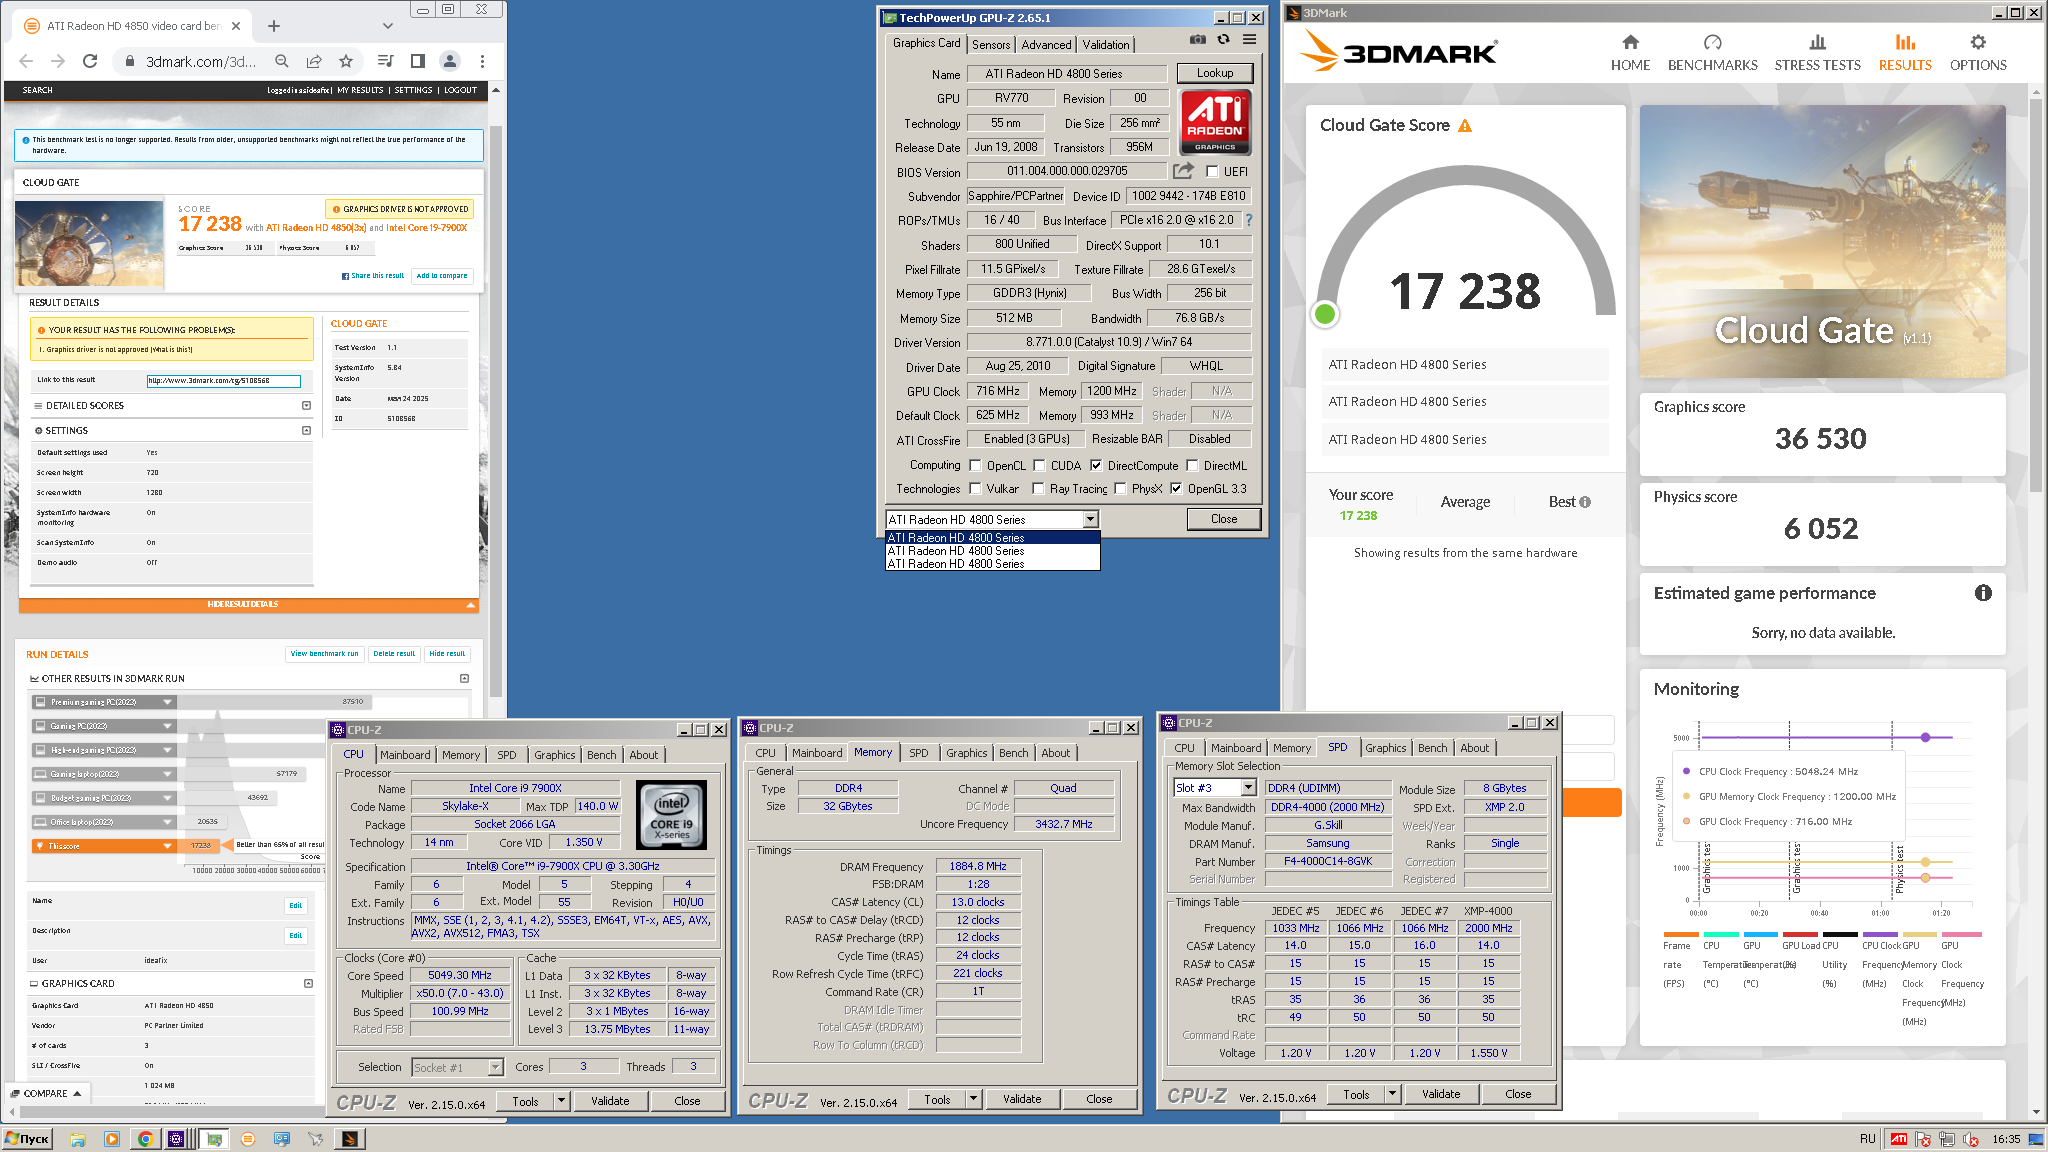Select the second ATI Radeon HD 4800 Series list entry
The width and height of the screenshot is (2048, 1152).
coord(992,551)
